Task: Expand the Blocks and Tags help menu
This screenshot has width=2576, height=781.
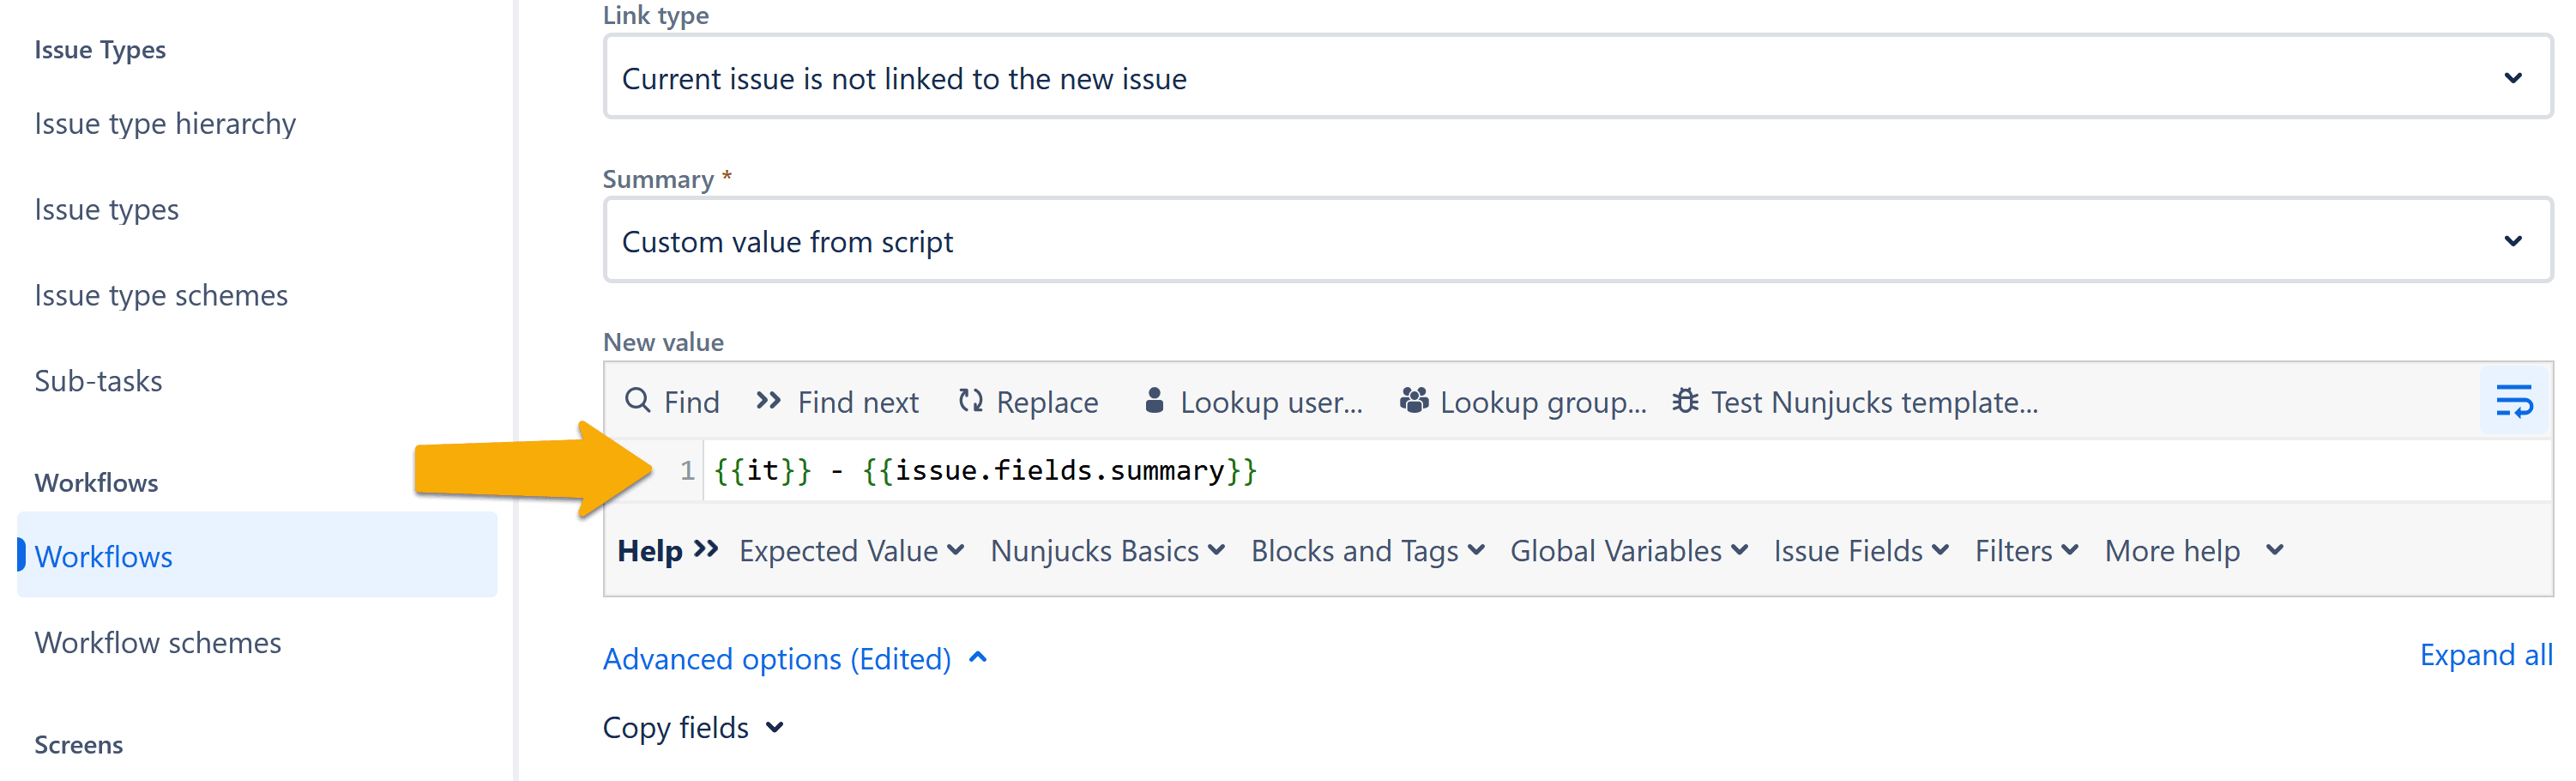Action: point(1367,550)
